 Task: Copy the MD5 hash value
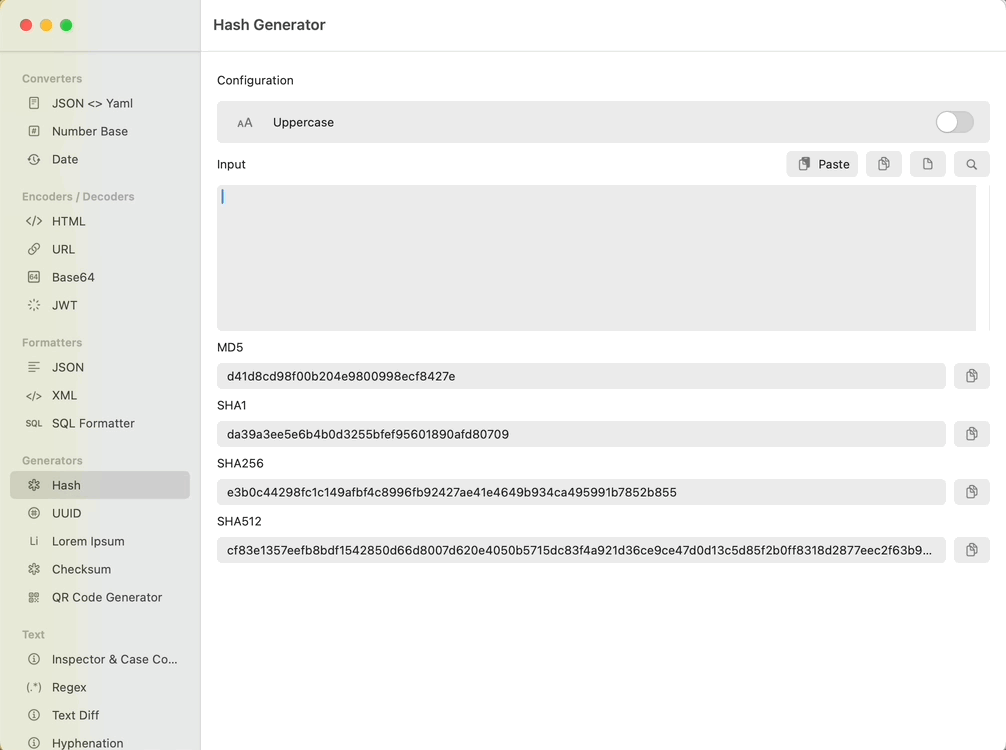(x=971, y=376)
